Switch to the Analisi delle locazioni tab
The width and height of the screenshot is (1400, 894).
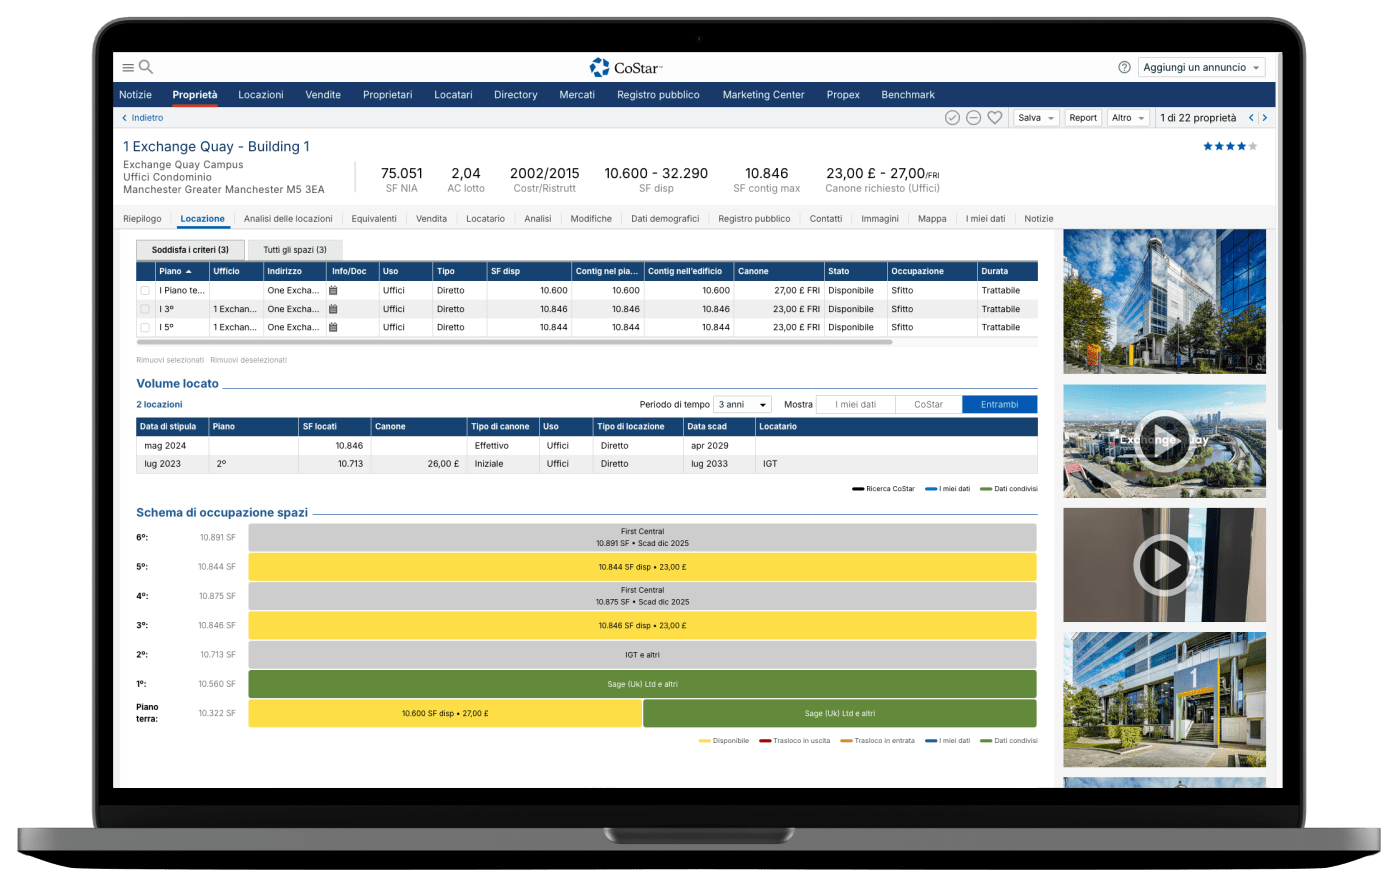point(288,219)
